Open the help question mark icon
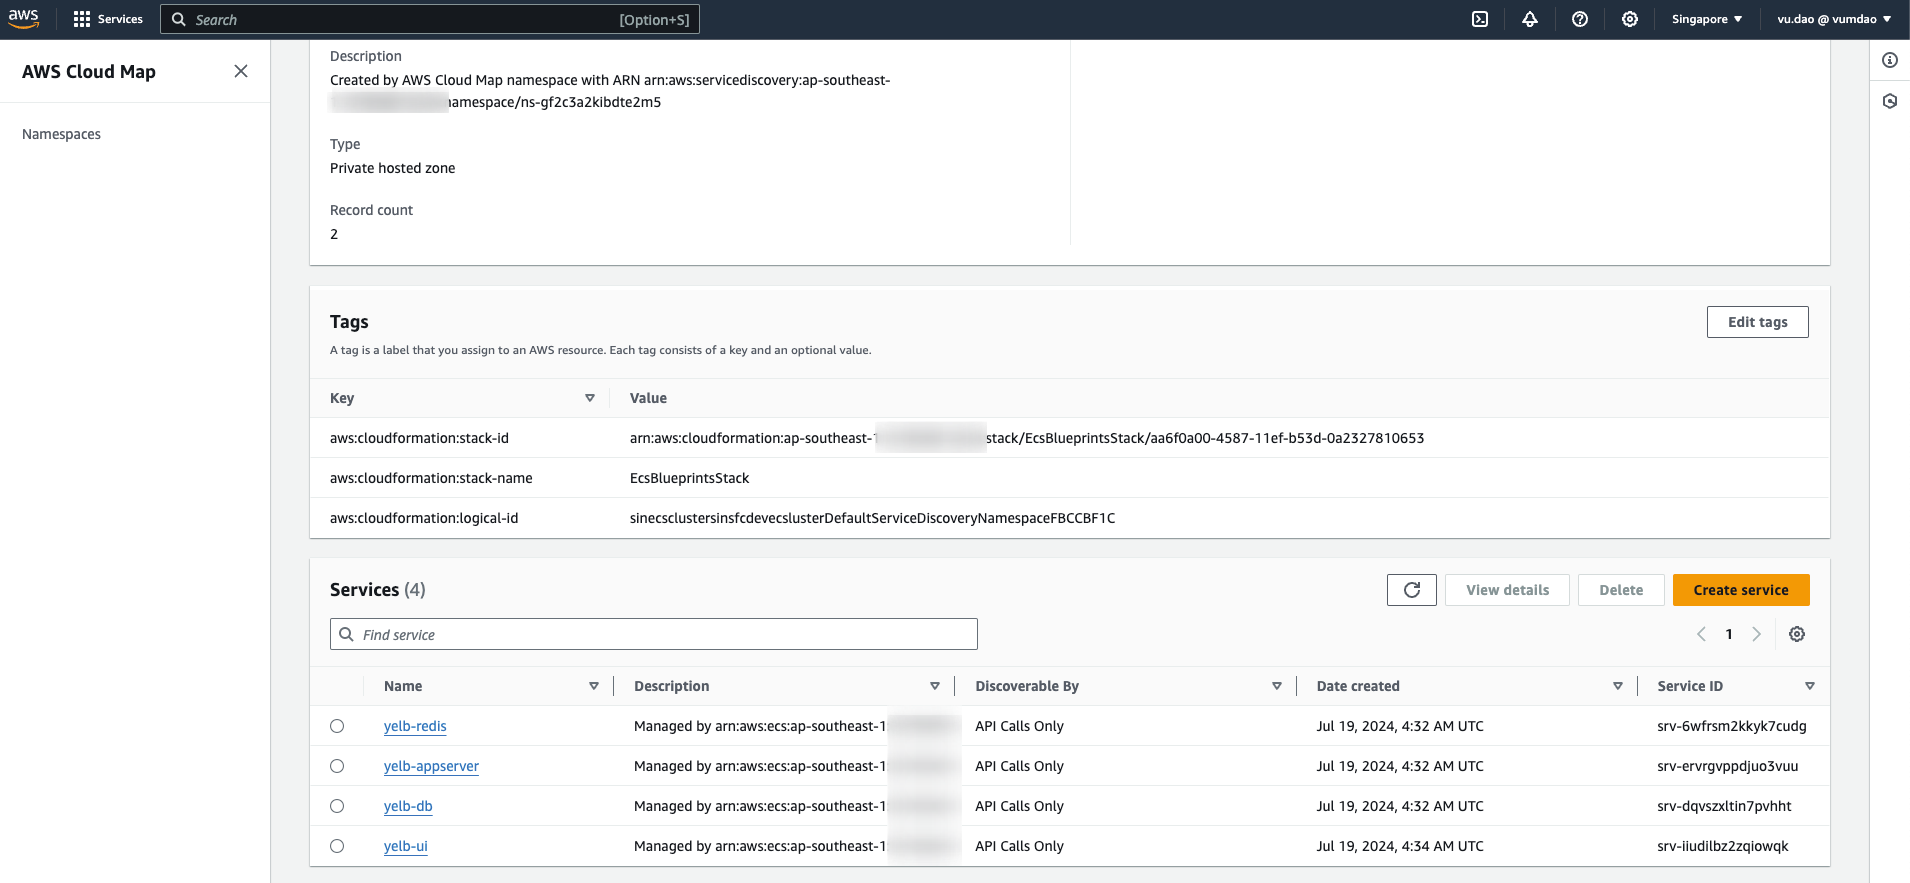Image resolution: width=1910 pixels, height=883 pixels. coord(1580,19)
